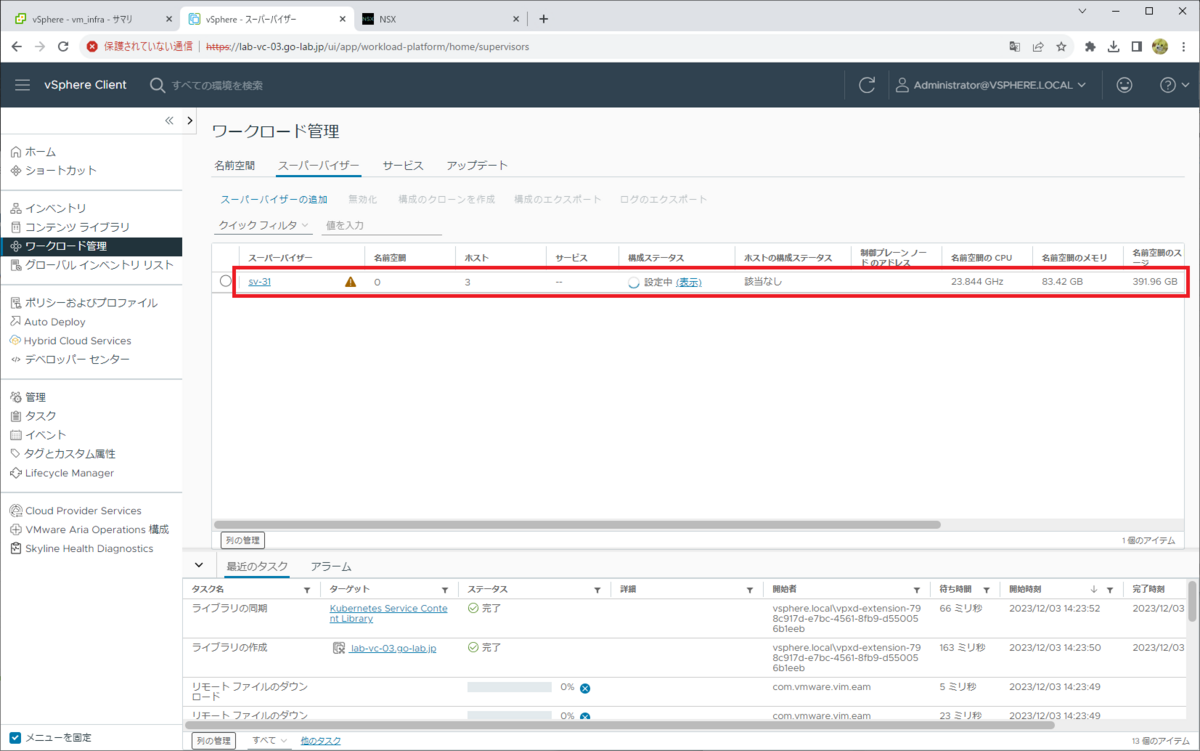Switch to the アップデート tab
1200x751 pixels.
coord(477,166)
